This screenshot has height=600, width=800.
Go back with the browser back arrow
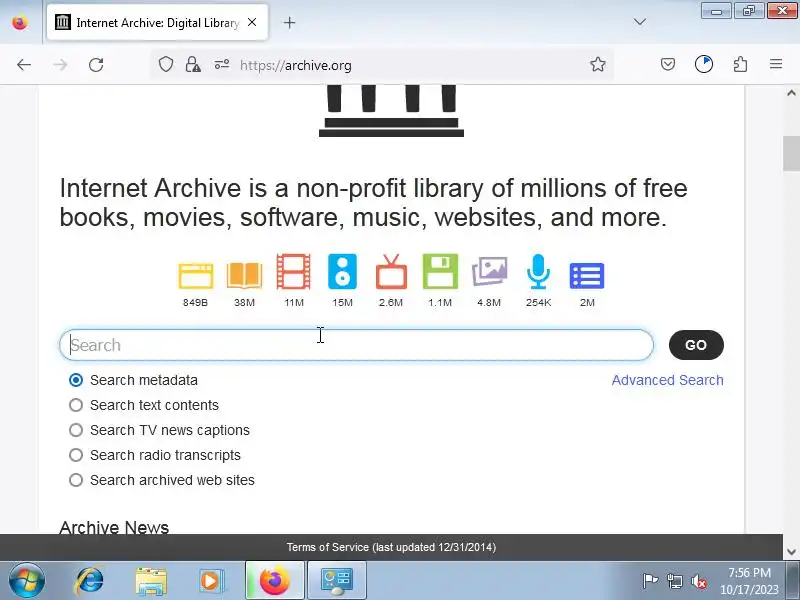pos(24,65)
